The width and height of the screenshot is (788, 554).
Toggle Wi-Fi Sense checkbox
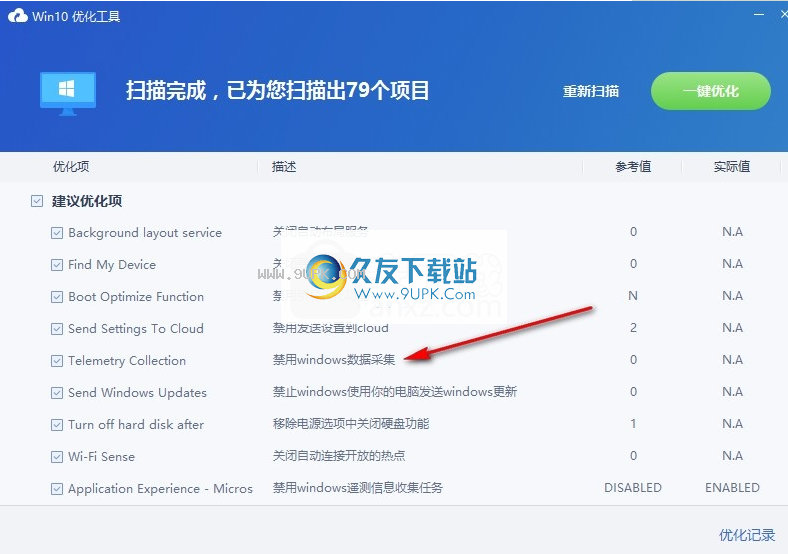tap(57, 457)
